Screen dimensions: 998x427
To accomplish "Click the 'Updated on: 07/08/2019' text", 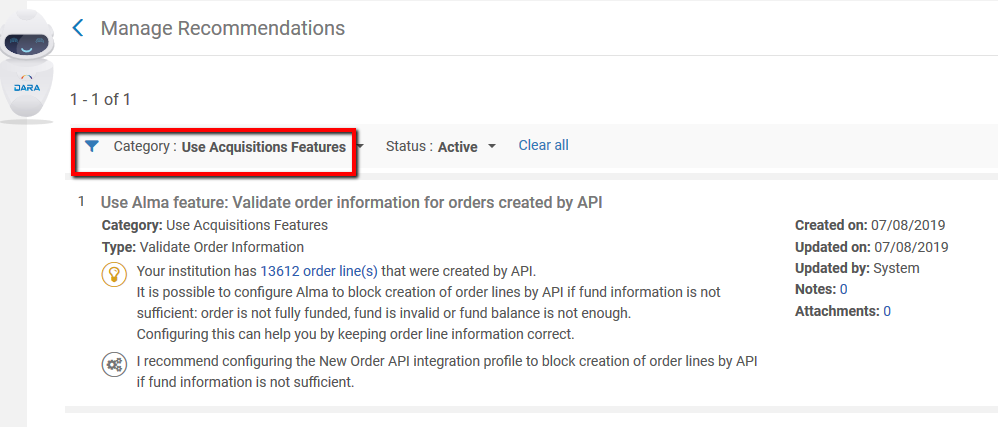I will [x=872, y=247].
